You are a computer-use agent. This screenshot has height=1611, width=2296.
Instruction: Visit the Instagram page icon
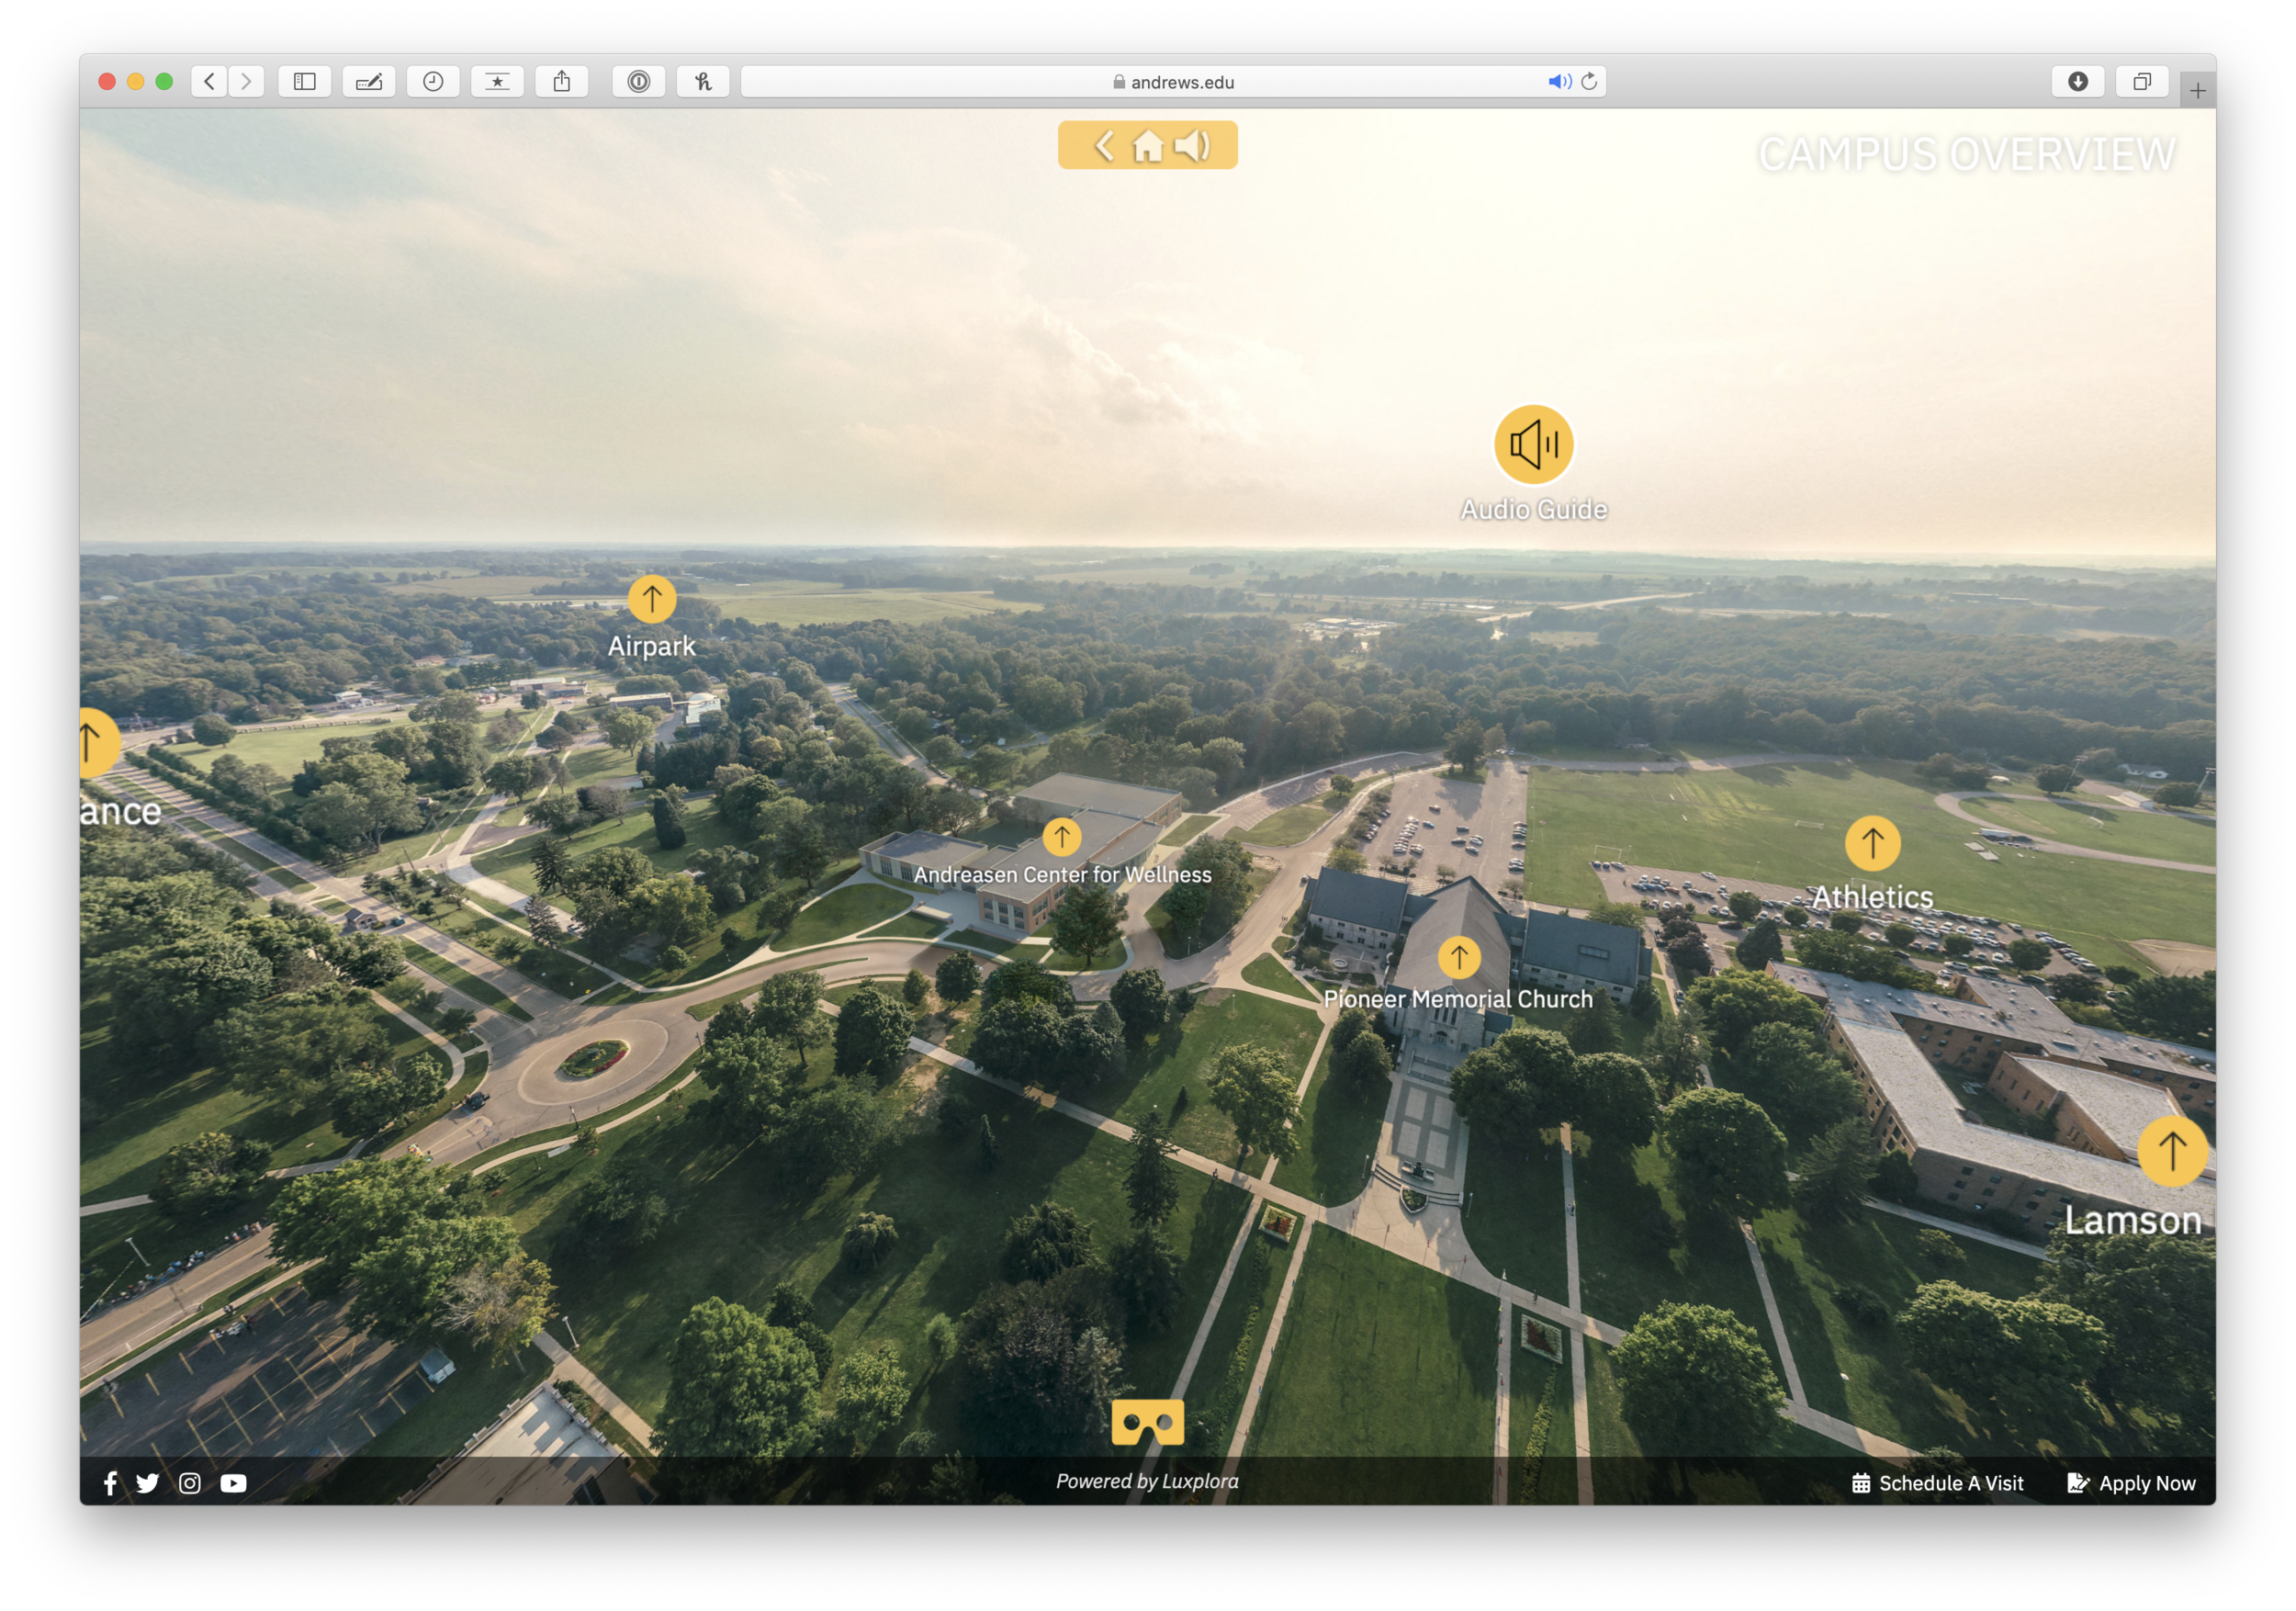tap(190, 1483)
